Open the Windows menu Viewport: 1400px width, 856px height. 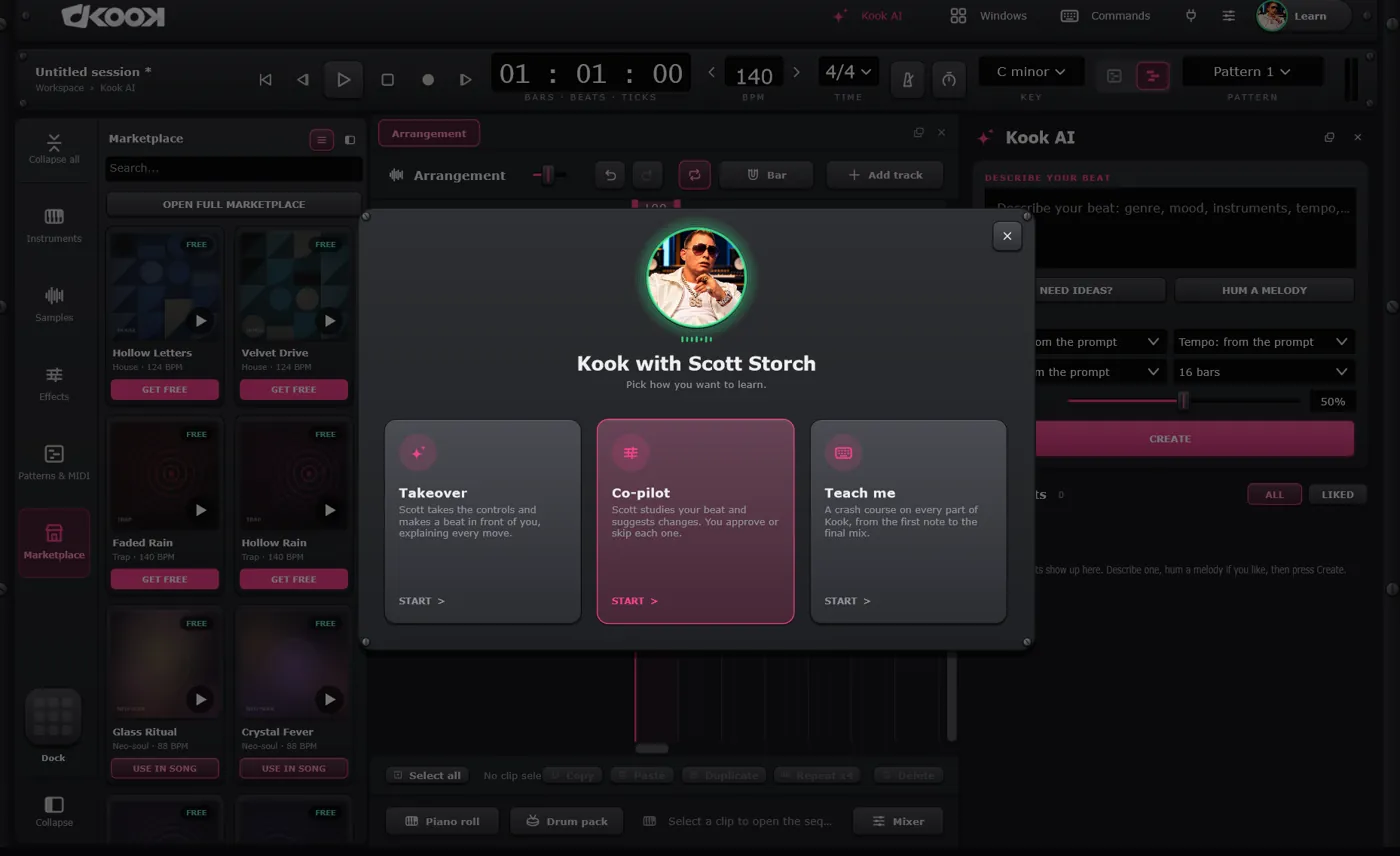tap(988, 16)
